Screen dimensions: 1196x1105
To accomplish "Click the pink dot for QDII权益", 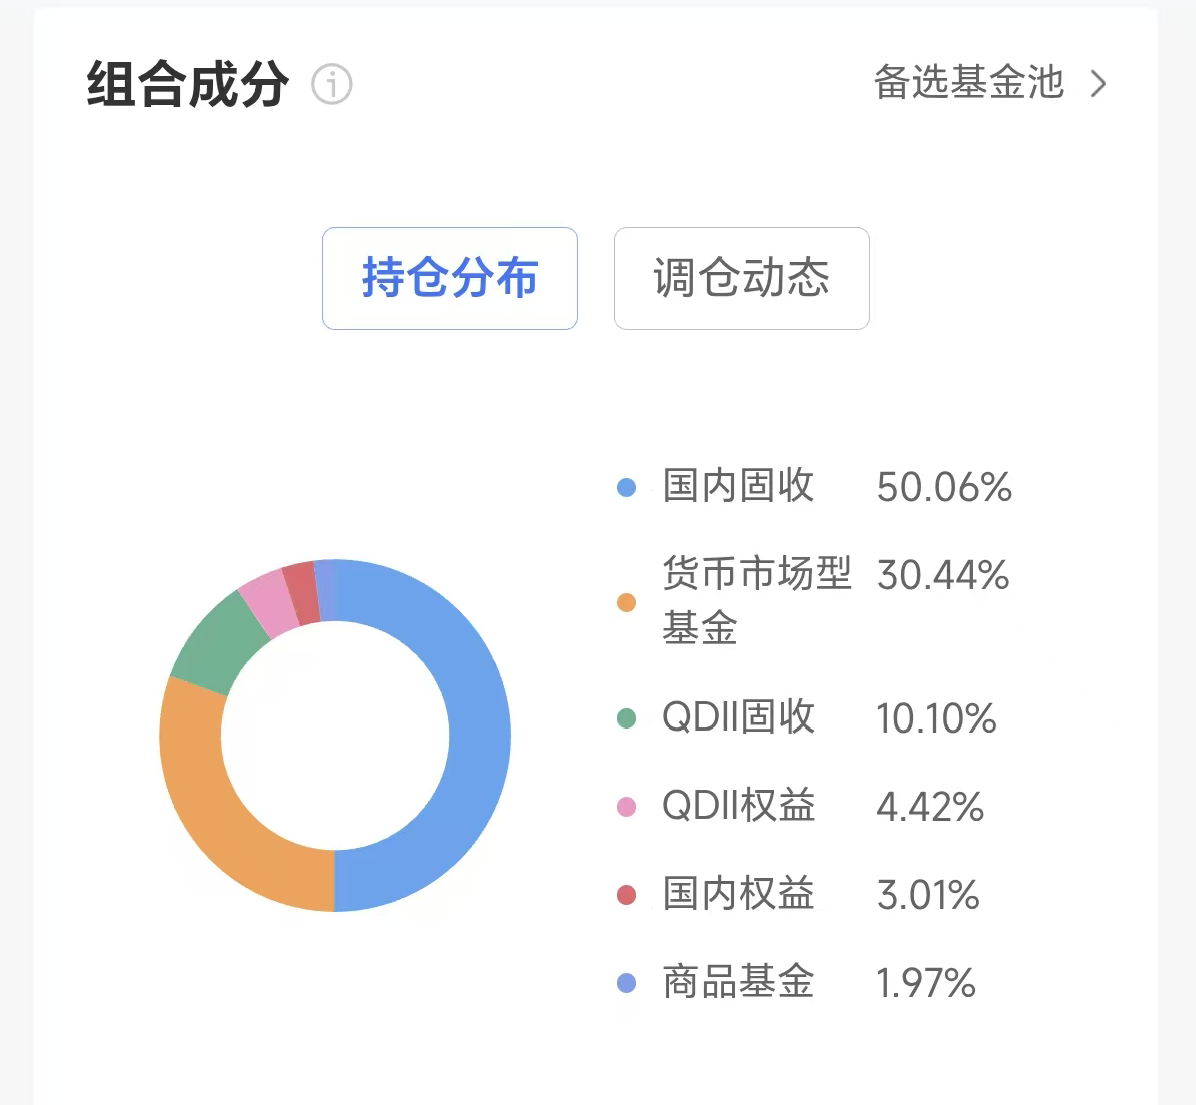I will [x=626, y=807].
